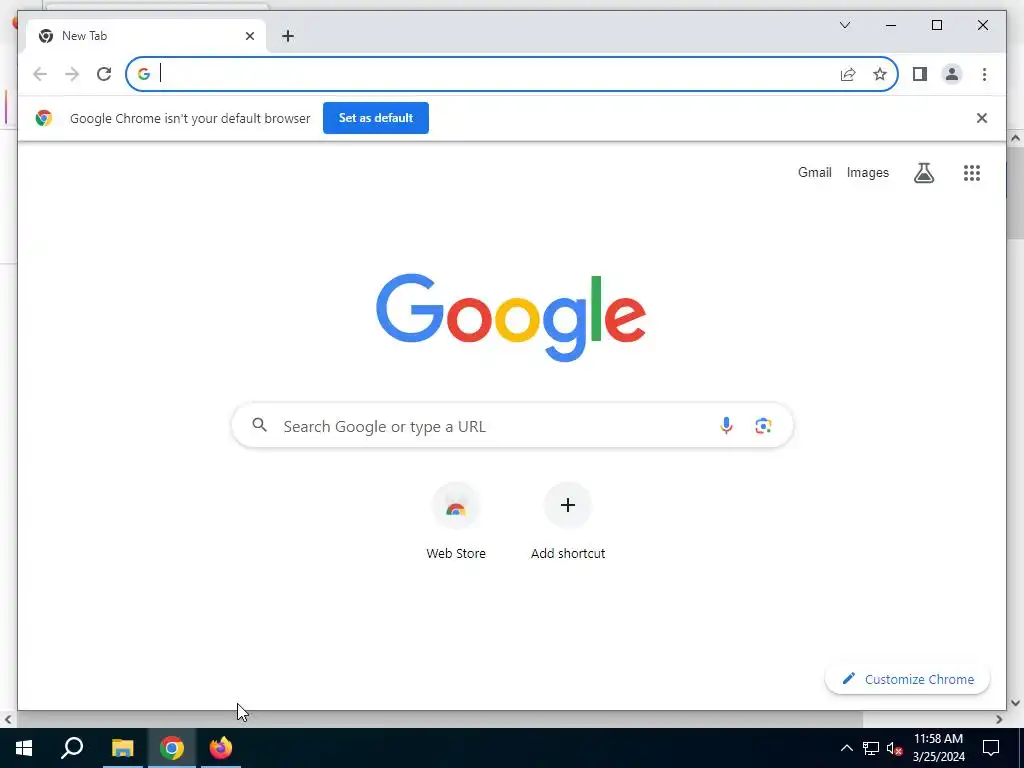Focus the Search Google or type a URL box
This screenshot has width=1024, height=768.
coord(513,426)
